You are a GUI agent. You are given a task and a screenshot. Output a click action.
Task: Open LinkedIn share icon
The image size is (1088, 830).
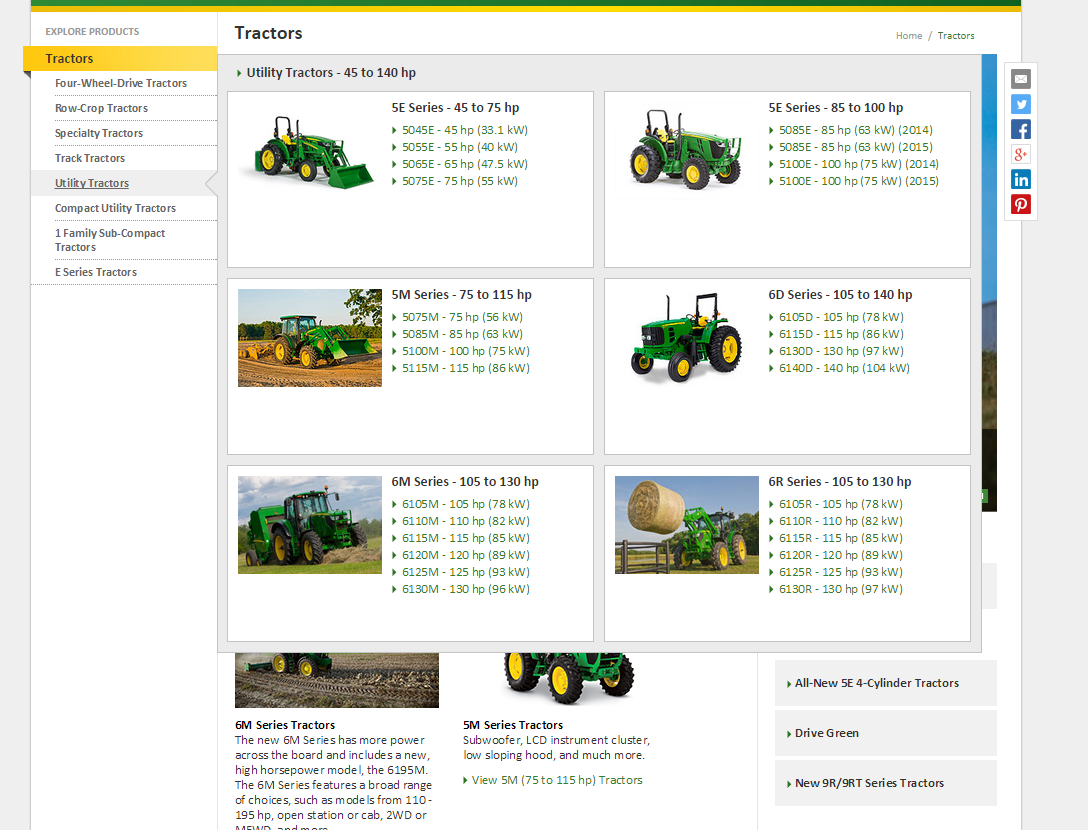(1020, 179)
